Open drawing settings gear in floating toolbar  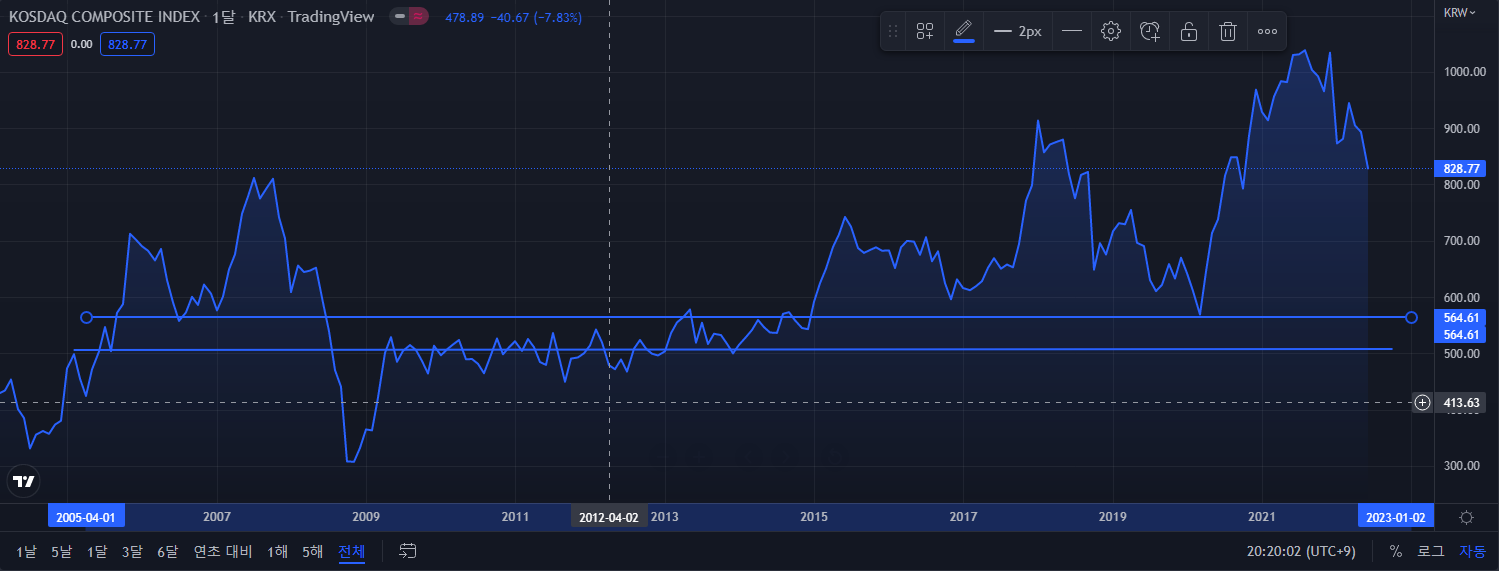coord(1110,31)
